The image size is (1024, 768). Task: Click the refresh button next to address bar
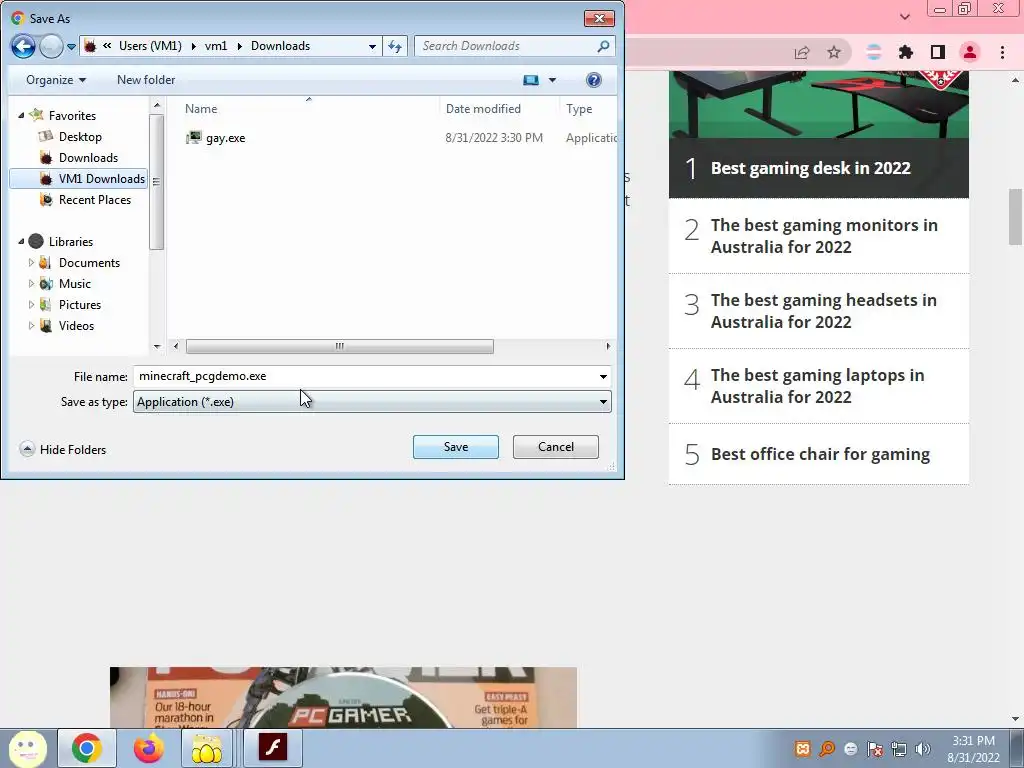(x=395, y=46)
